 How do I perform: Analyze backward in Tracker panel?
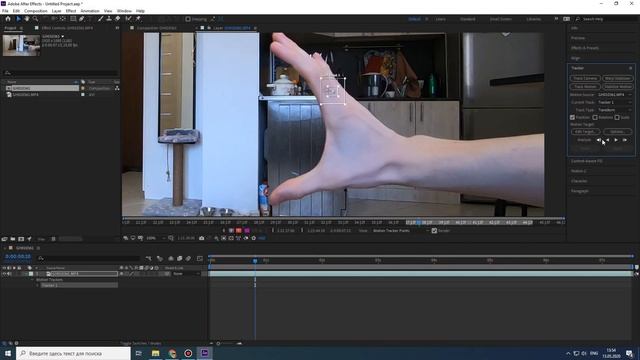607,140
